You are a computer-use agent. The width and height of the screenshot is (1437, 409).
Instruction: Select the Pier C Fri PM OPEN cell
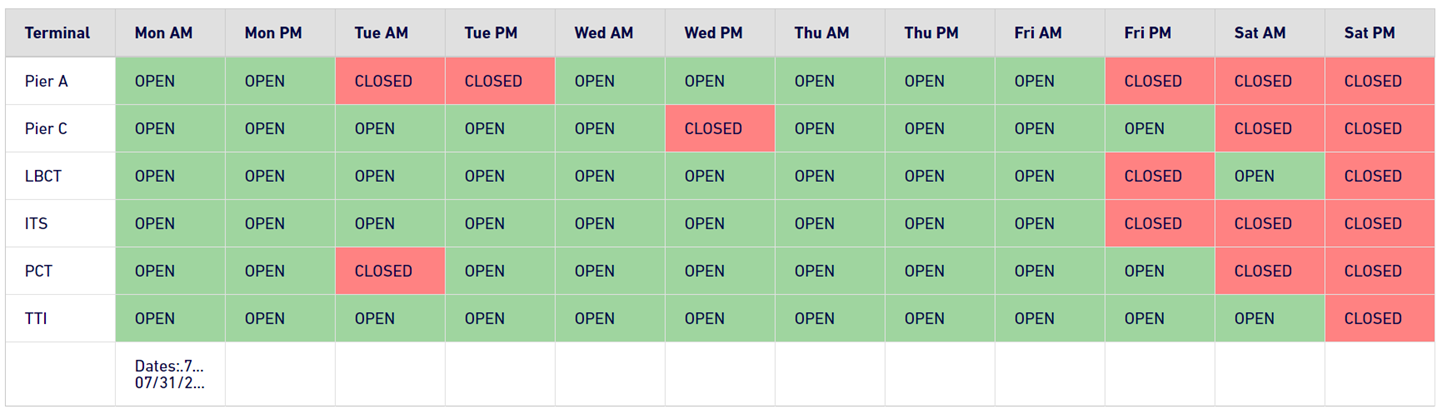click(x=1160, y=129)
